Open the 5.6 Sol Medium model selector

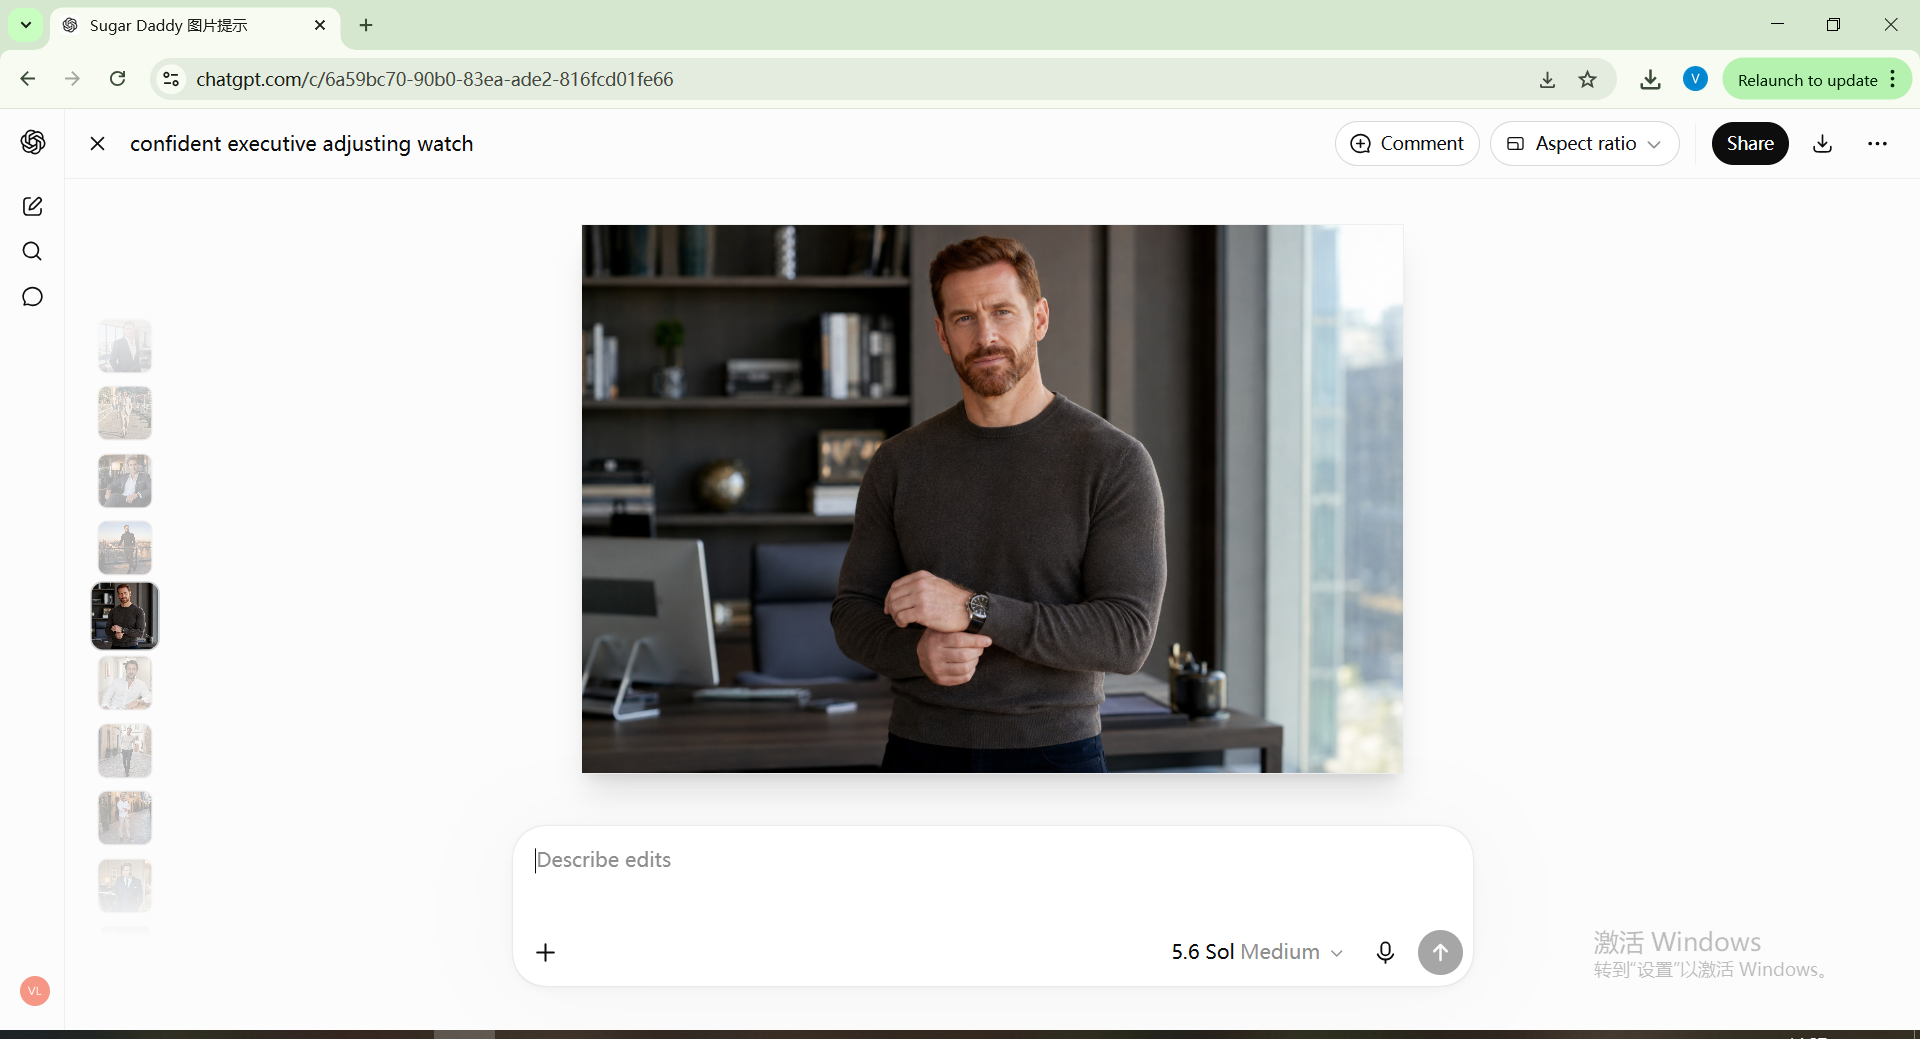1257,952
